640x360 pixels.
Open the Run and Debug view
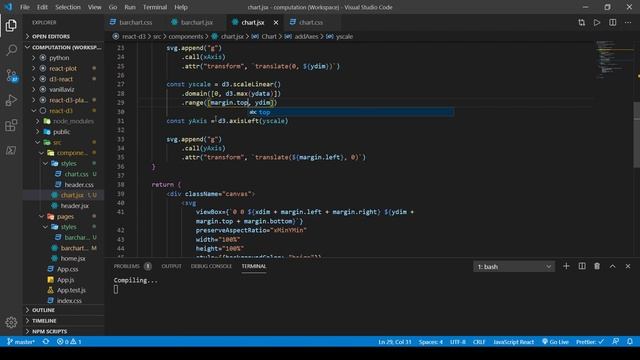tap(11, 100)
